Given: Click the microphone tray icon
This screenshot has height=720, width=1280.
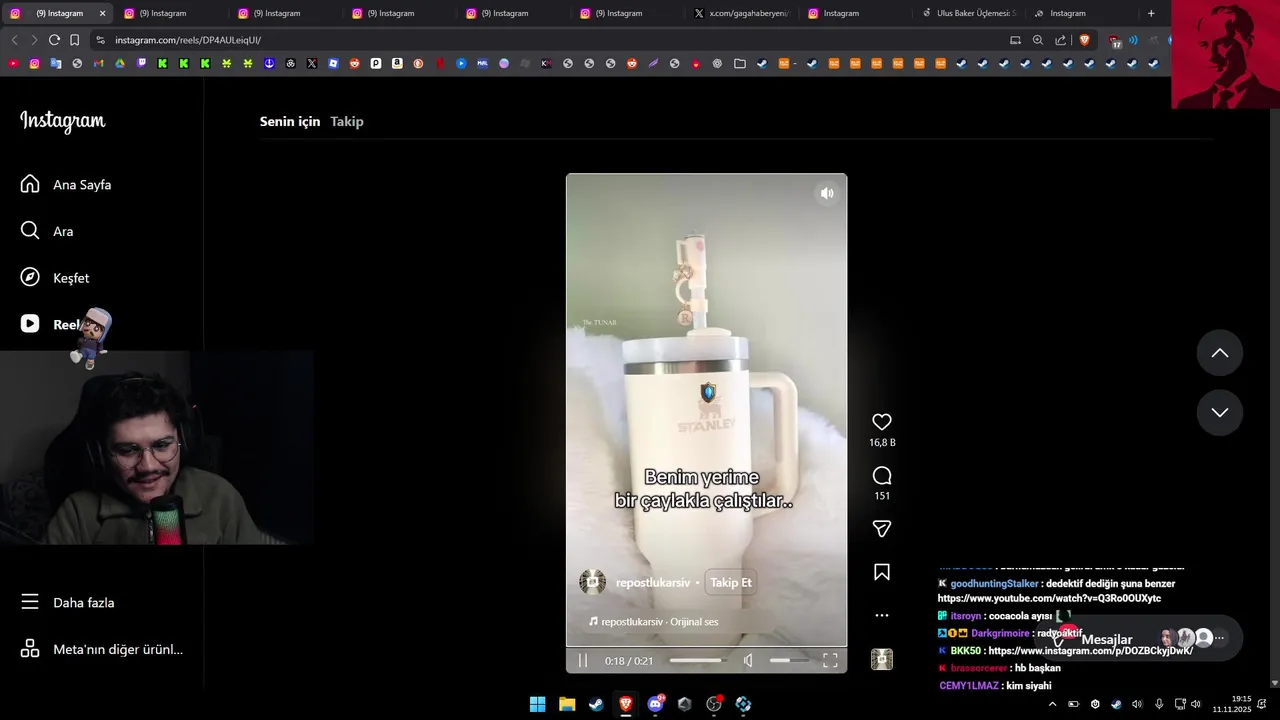Looking at the screenshot, I should pyautogui.click(x=1159, y=704).
